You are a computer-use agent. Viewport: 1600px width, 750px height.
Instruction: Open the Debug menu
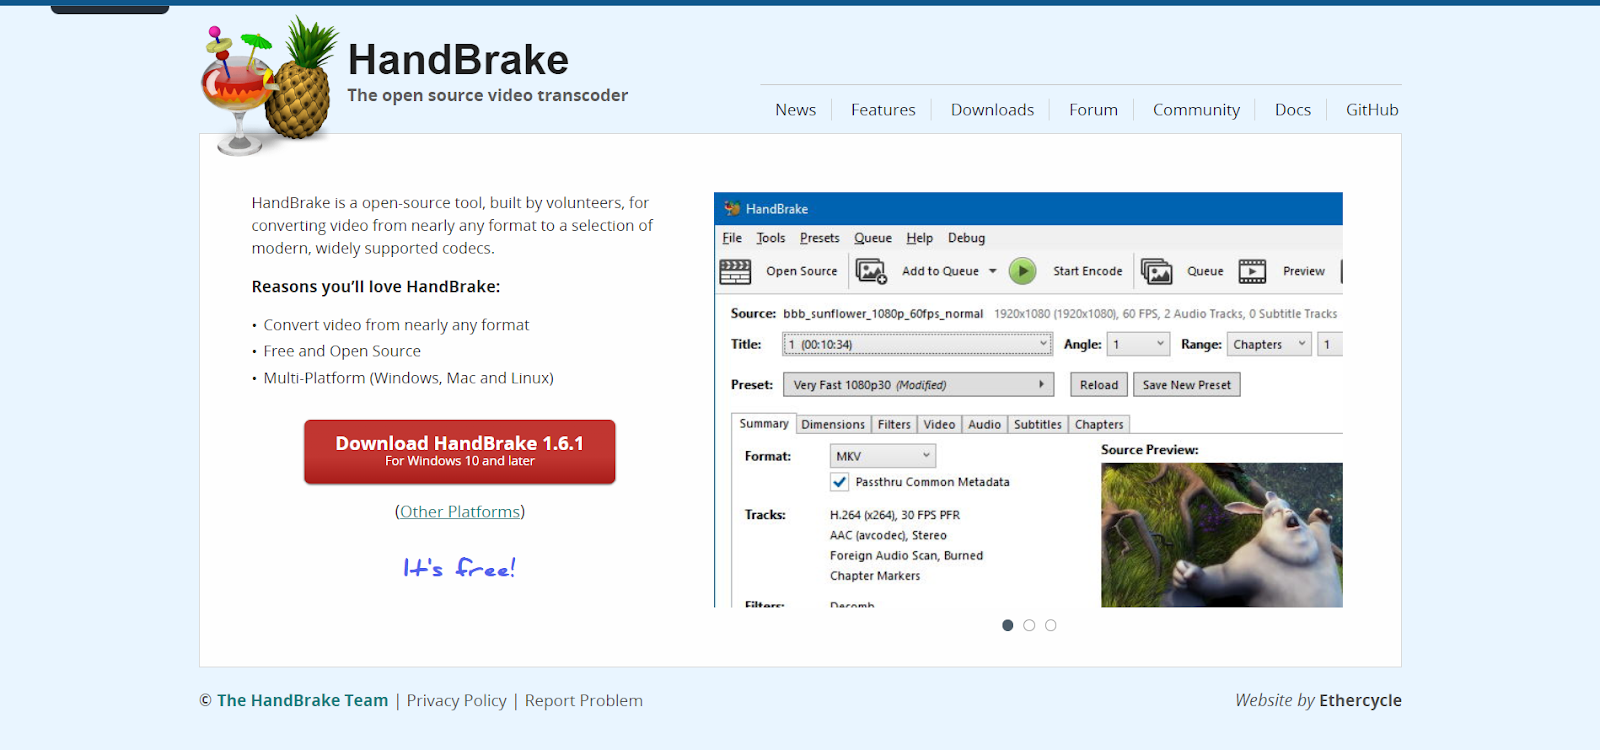tap(966, 238)
